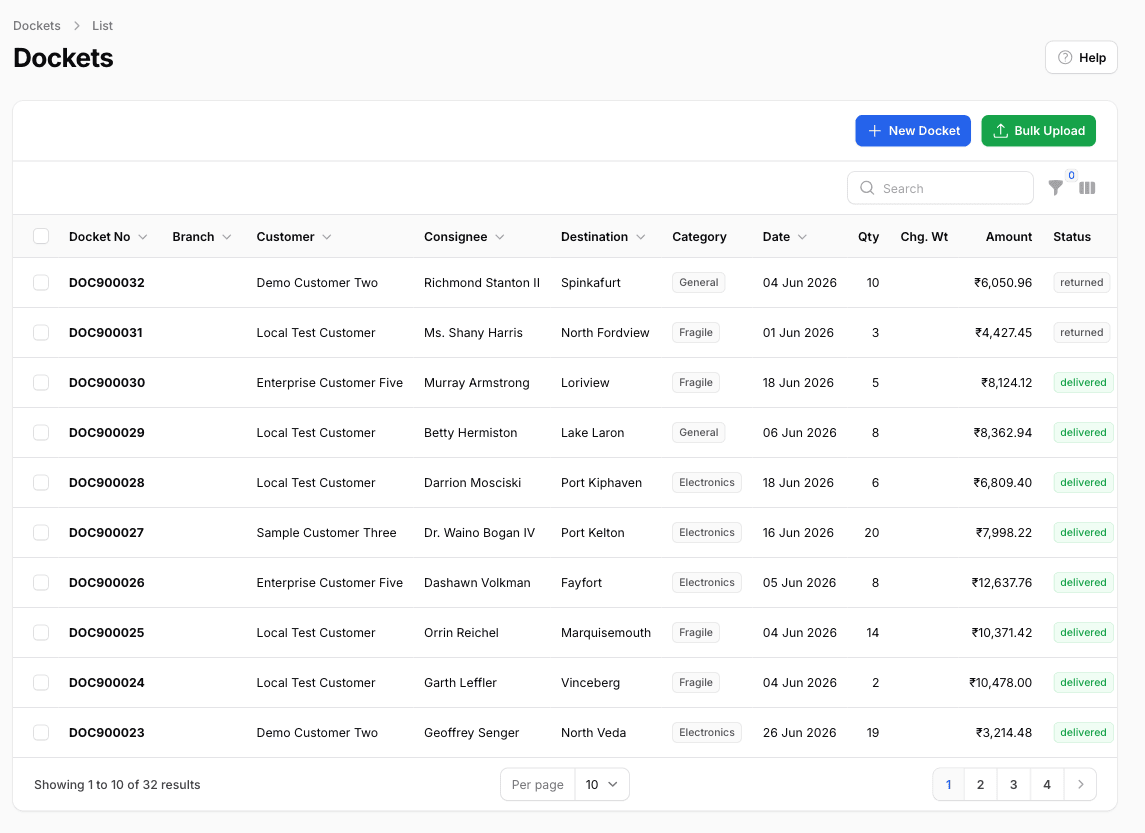
Task: Click the plus icon in New Docket
Action: [x=874, y=131]
